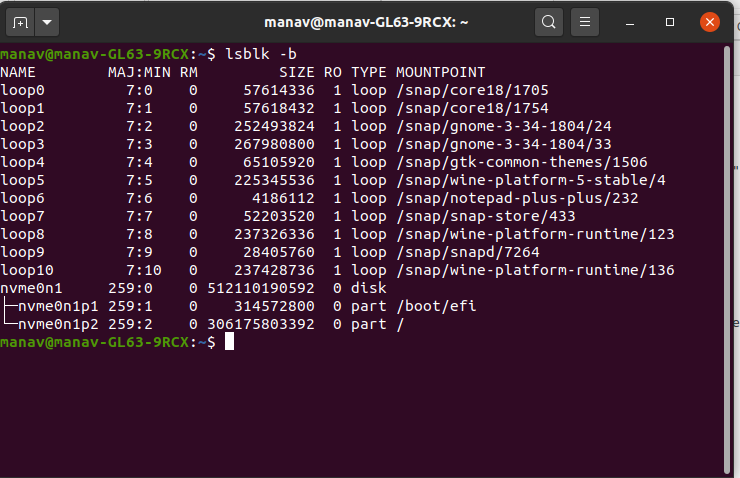Click the mountpoint /boot/efi

436,306
